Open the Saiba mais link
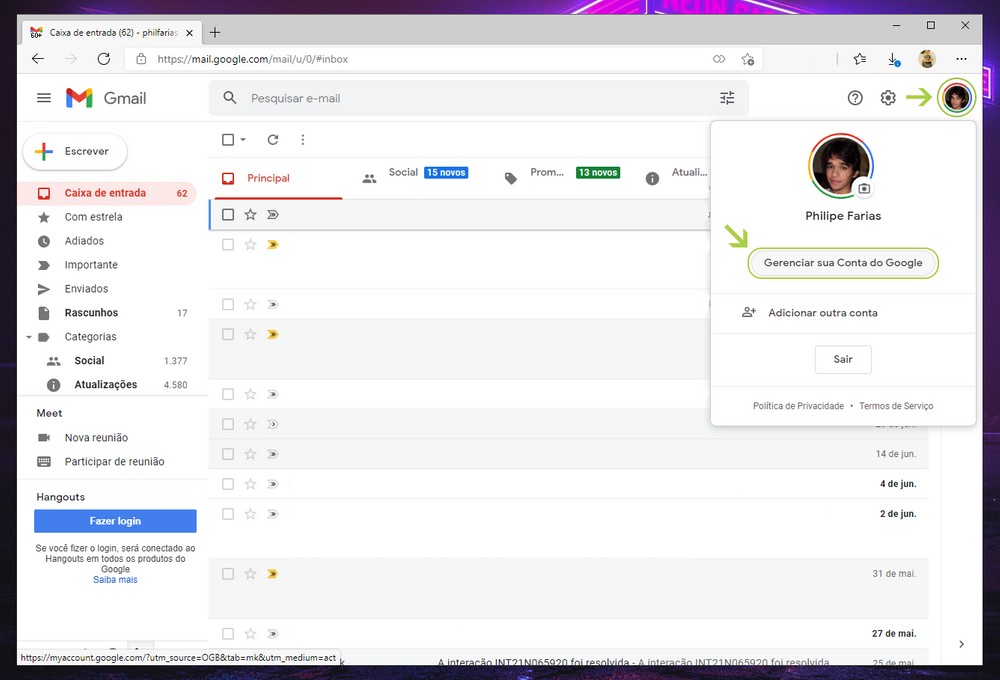1000x680 pixels. tap(115, 580)
